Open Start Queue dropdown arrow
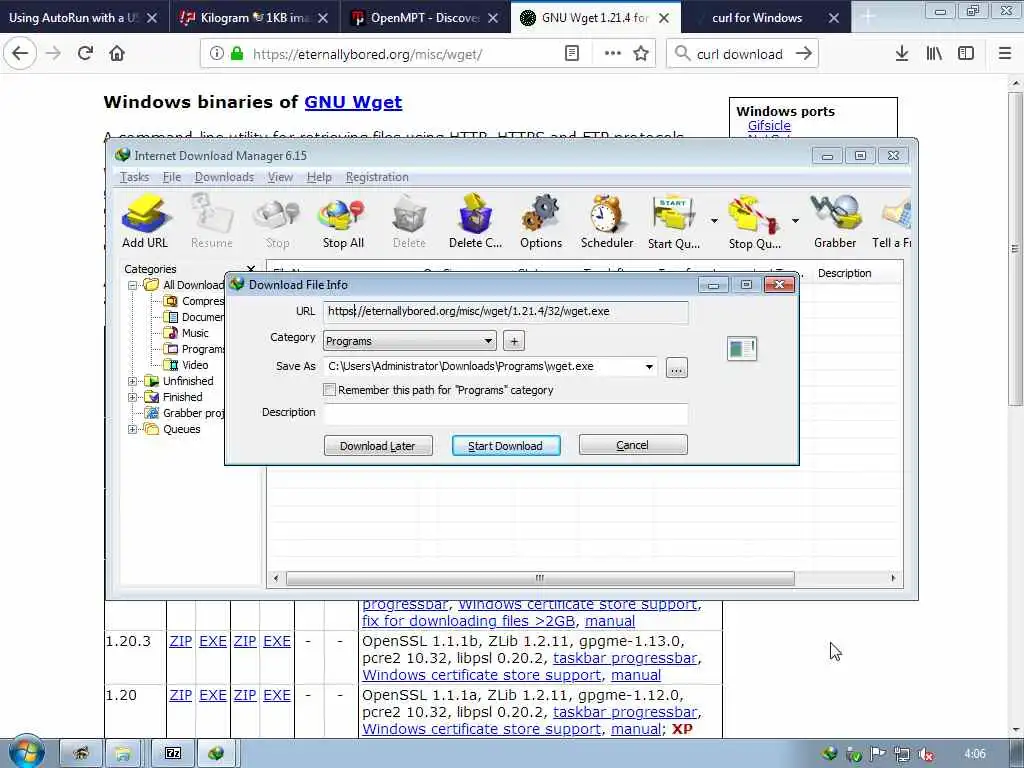1024x768 pixels. 714,221
